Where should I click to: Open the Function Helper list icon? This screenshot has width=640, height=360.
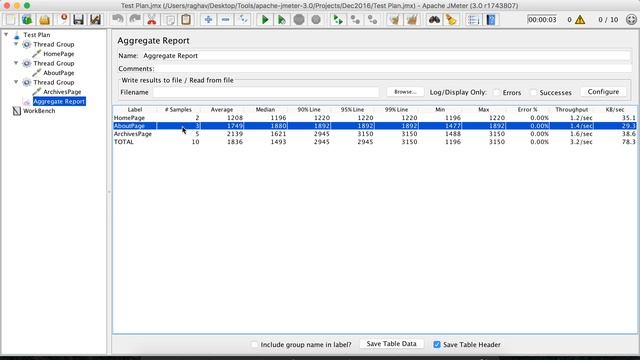(473, 20)
